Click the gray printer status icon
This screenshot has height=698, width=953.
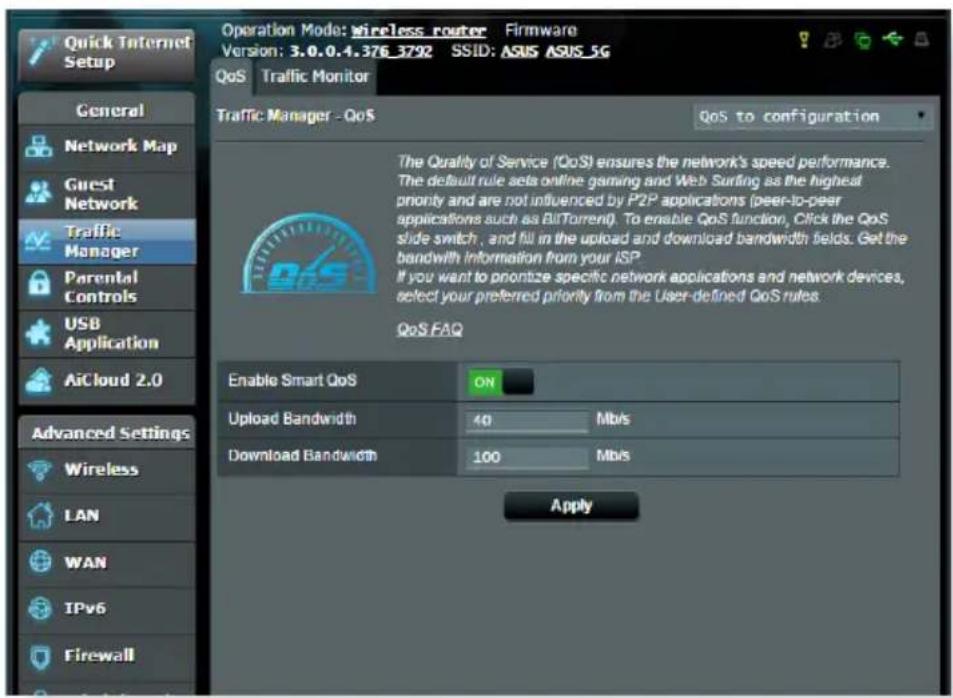pos(922,40)
